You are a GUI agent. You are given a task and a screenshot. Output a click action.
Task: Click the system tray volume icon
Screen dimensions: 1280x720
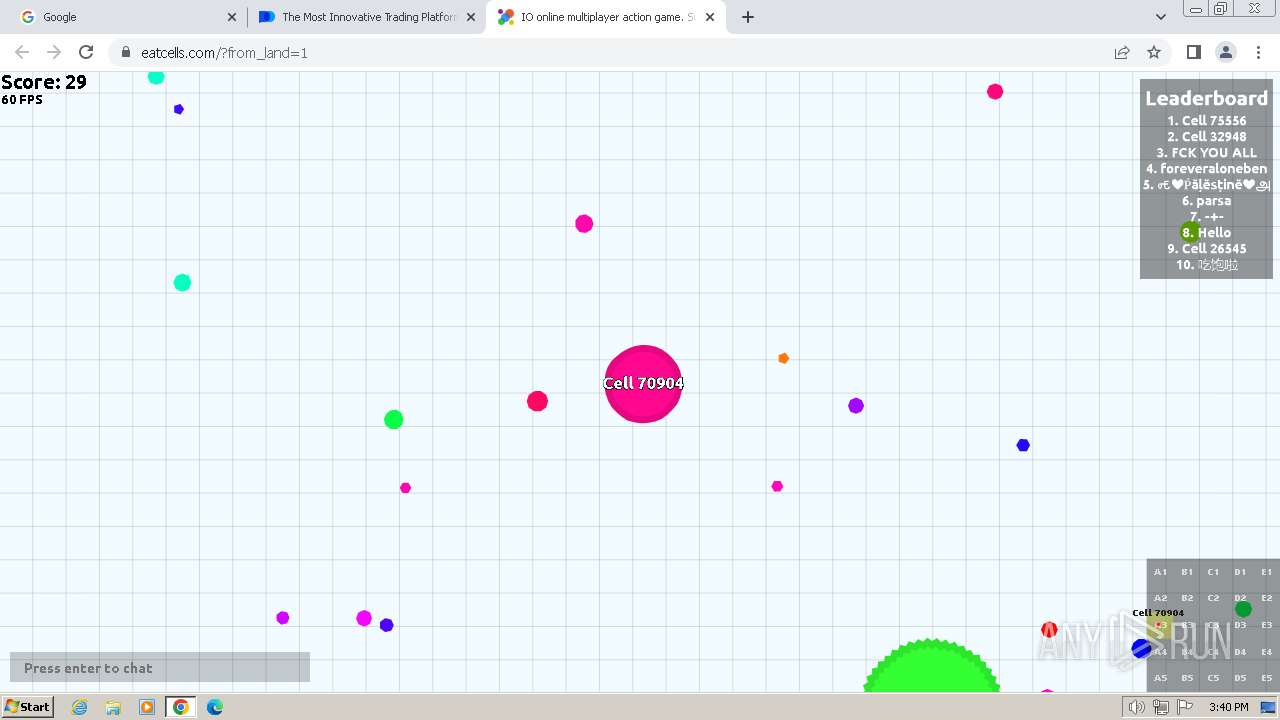tap(1137, 707)
